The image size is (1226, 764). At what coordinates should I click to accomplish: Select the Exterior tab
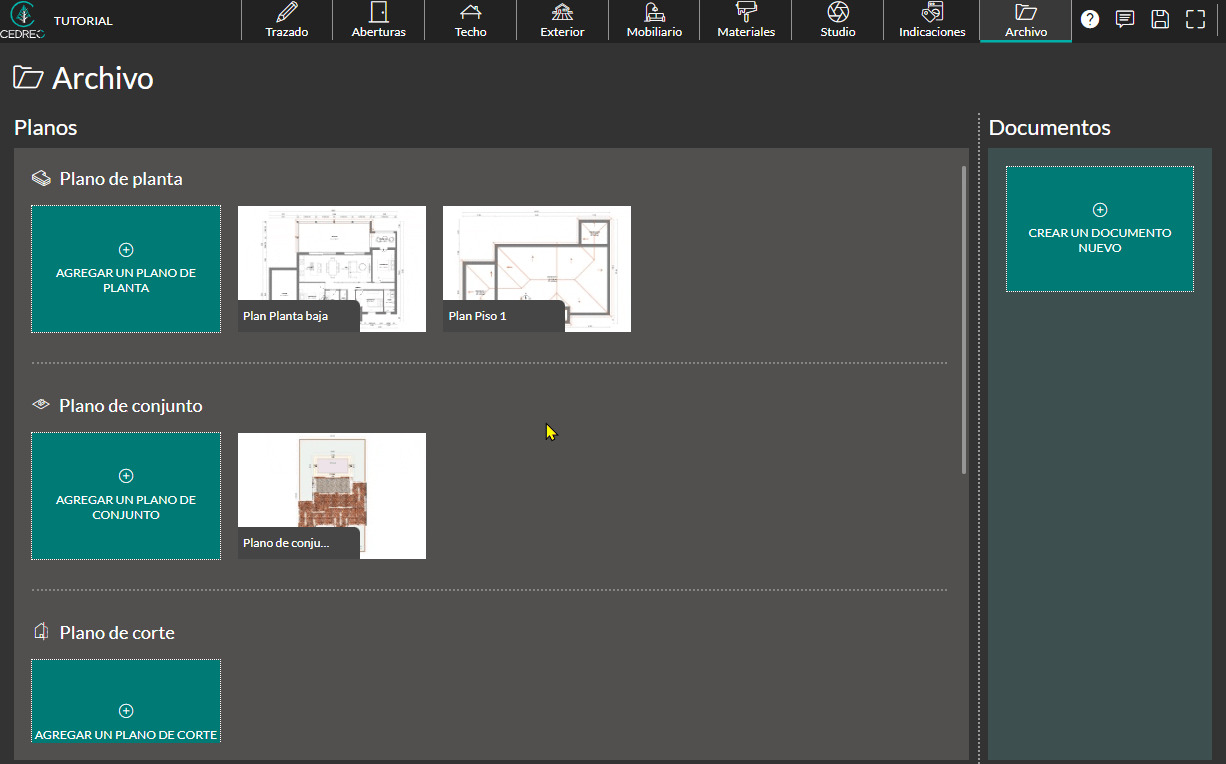(562, 21)
